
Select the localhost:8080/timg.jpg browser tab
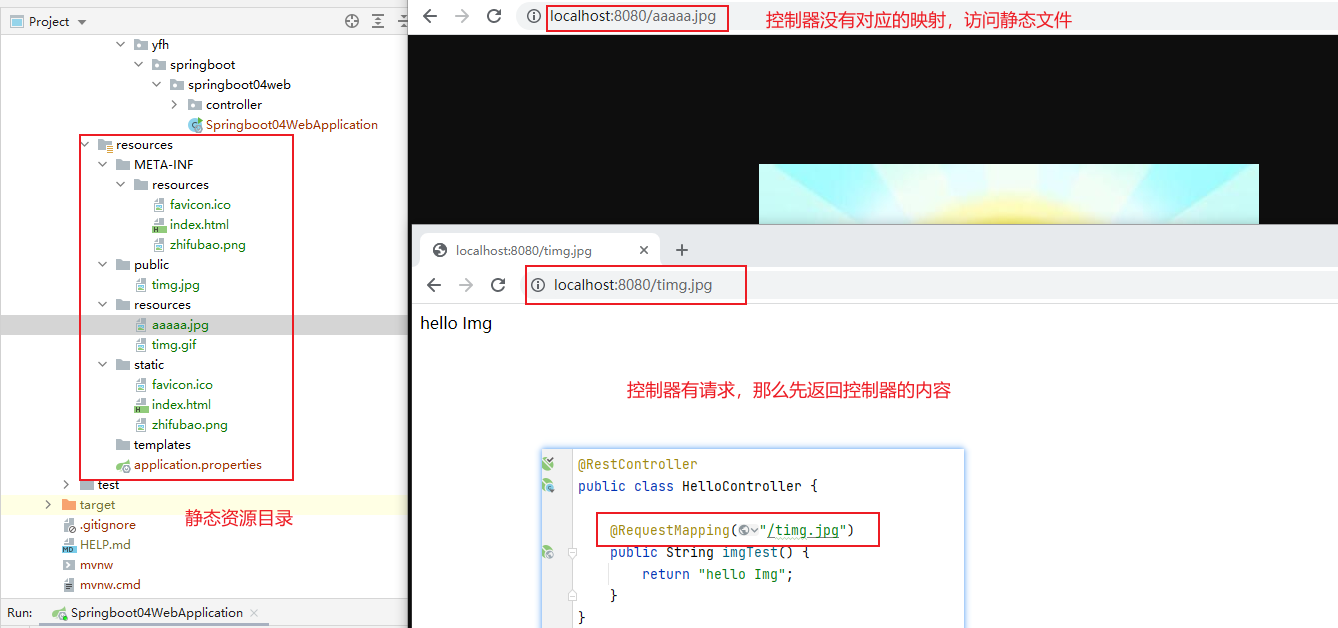(x=538, y=251)
